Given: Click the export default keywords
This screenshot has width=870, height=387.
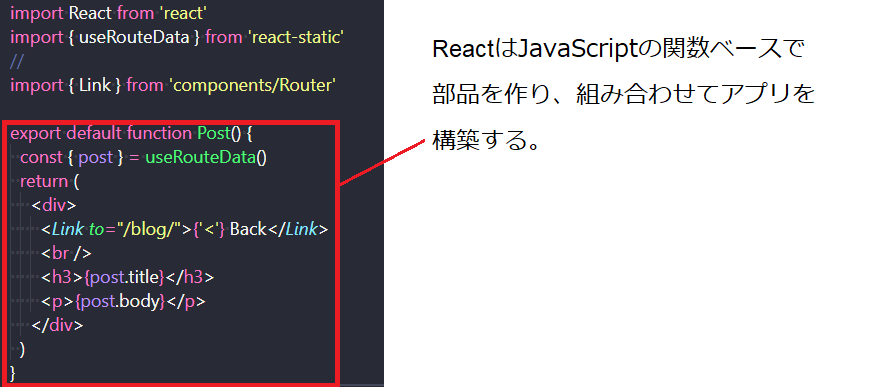Looking at the screenshot, I should (67, 134).
